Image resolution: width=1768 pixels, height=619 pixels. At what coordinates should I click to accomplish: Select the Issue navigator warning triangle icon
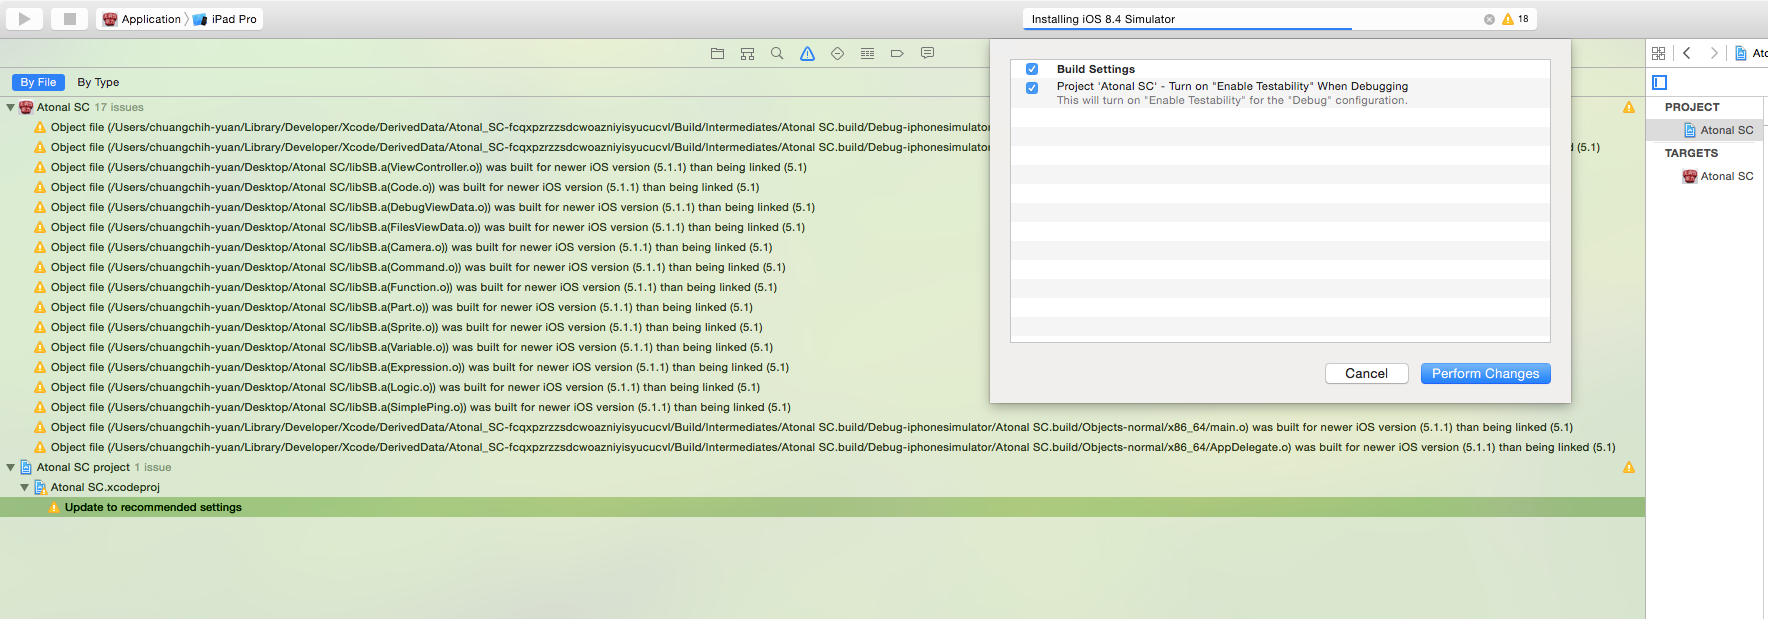[807, 53]
